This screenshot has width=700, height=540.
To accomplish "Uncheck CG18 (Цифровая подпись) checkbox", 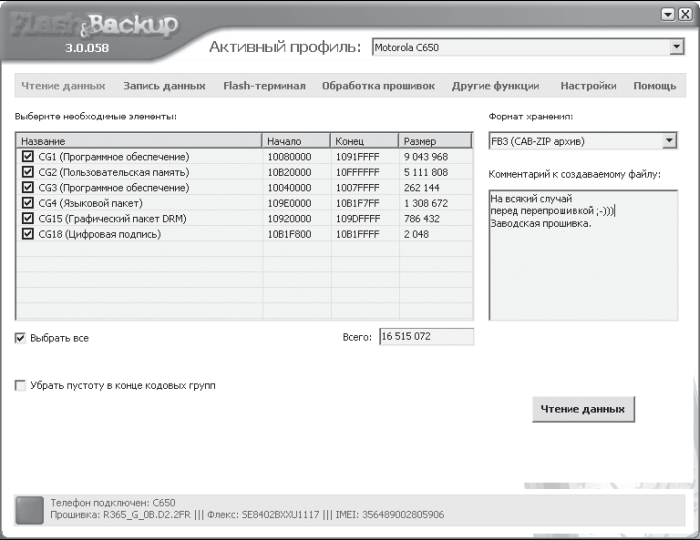I will point(27,234).
